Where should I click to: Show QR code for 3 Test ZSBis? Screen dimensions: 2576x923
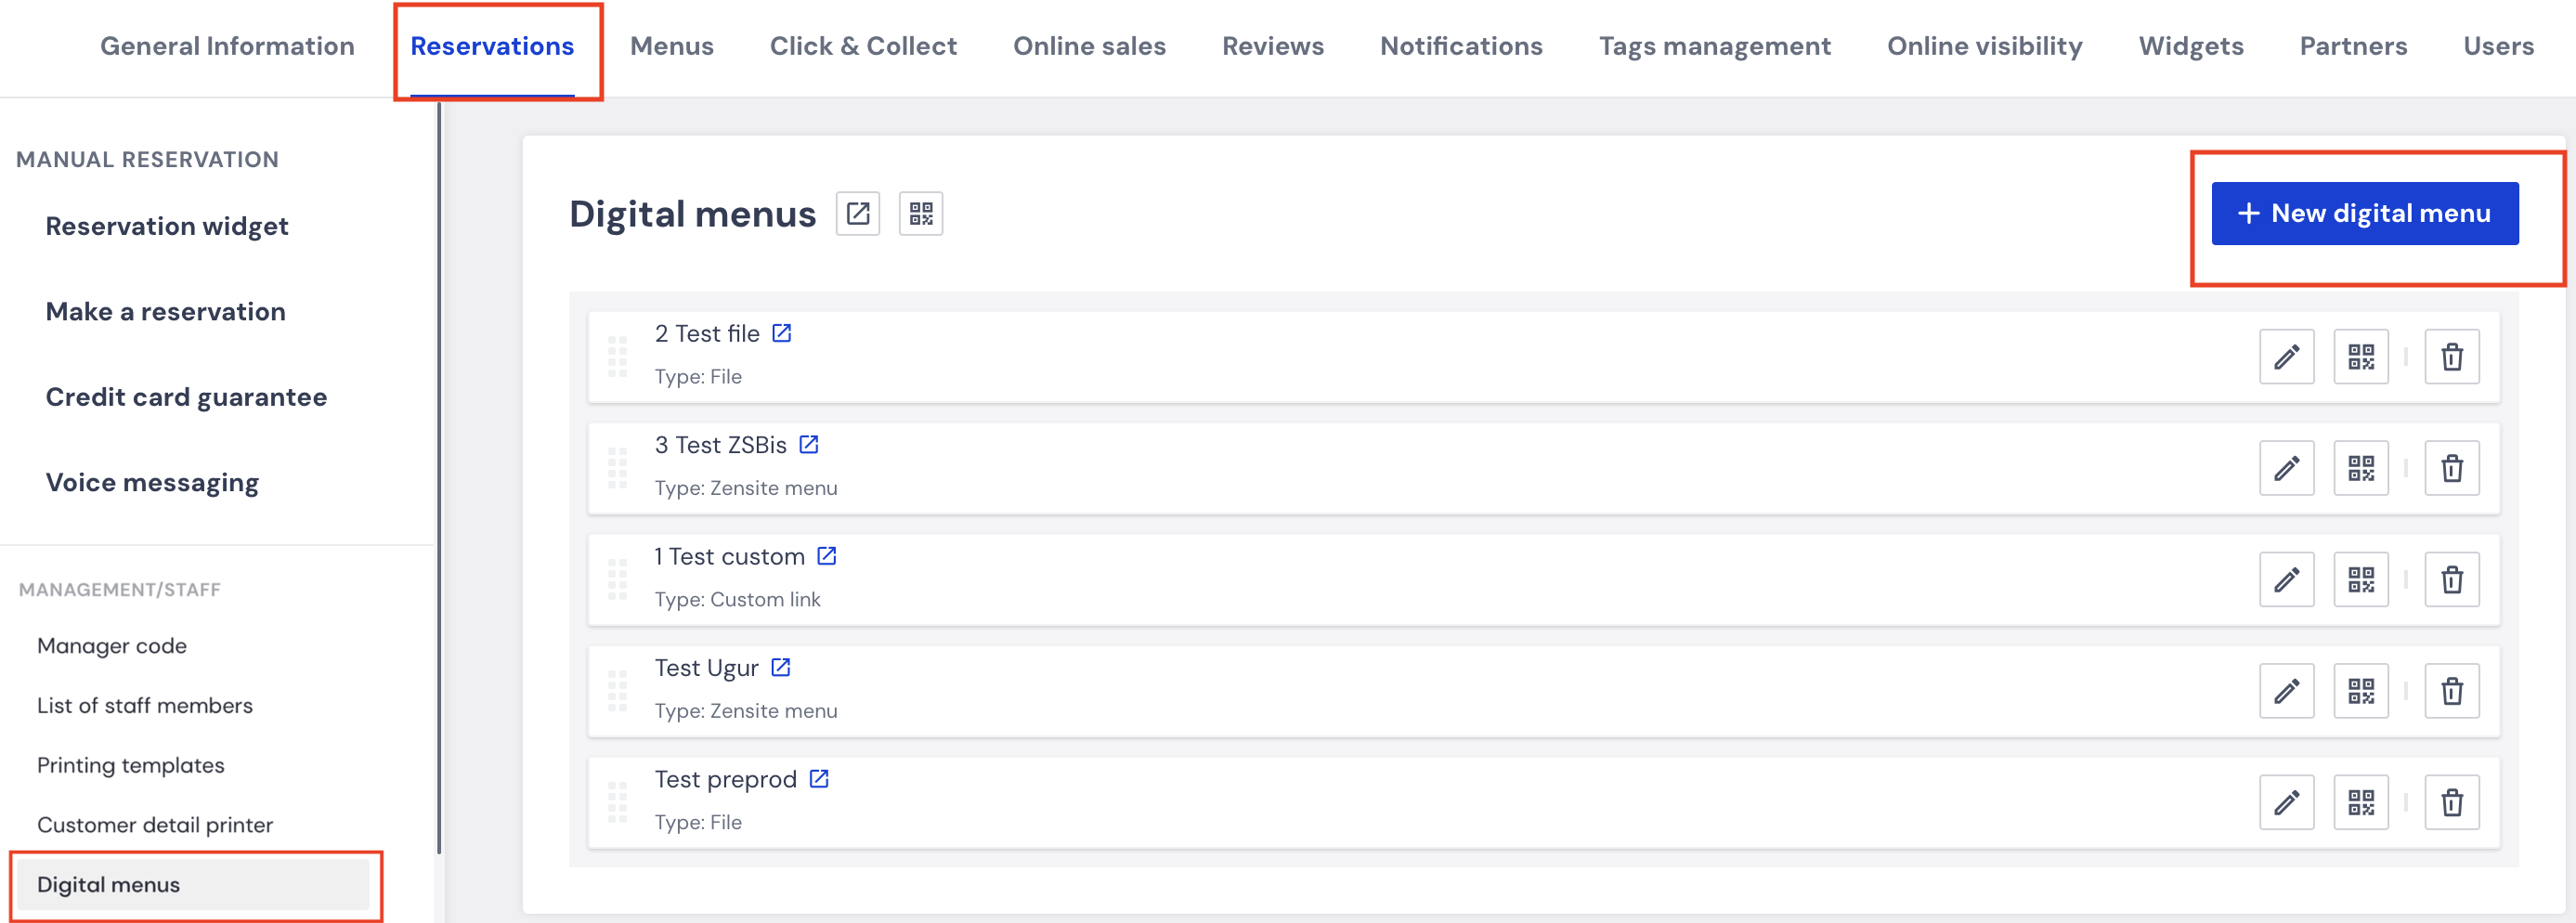pos(2362,468)
